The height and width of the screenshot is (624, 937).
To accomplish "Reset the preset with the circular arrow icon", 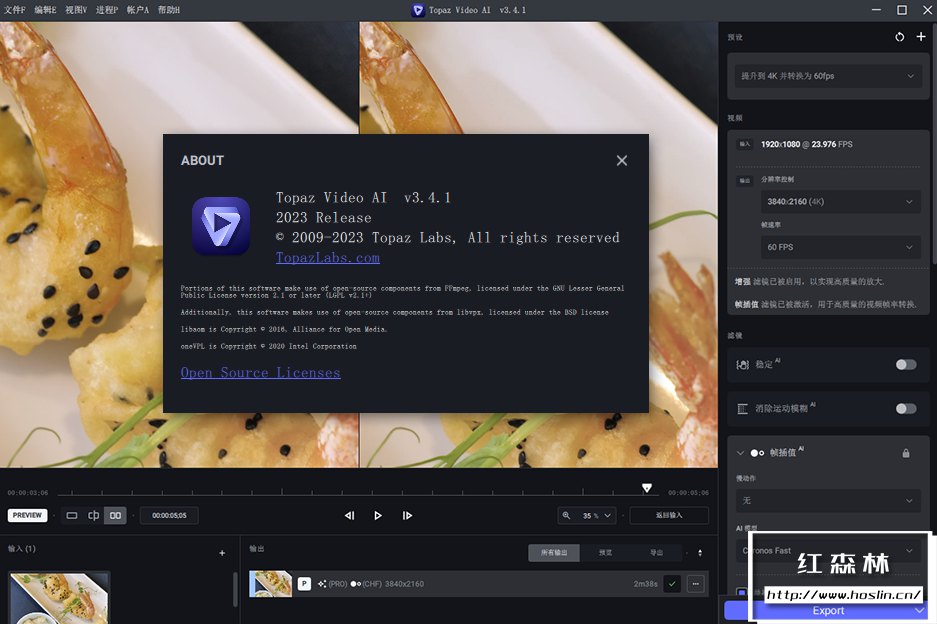I will click(x=899, y=37).
